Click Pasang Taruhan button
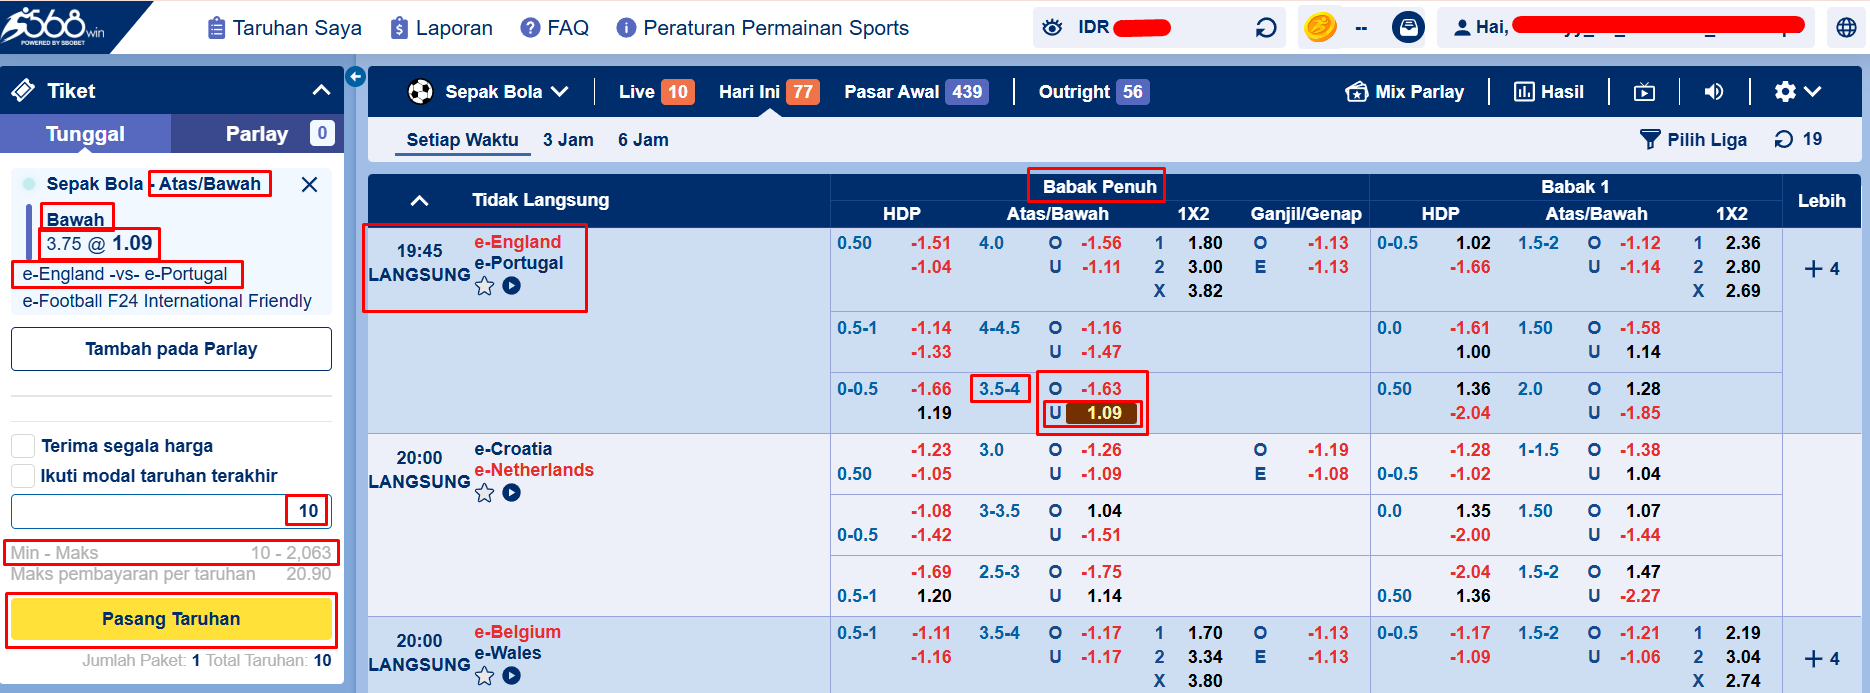Screen dimensions: 1870x693 [x=171, y=619]
